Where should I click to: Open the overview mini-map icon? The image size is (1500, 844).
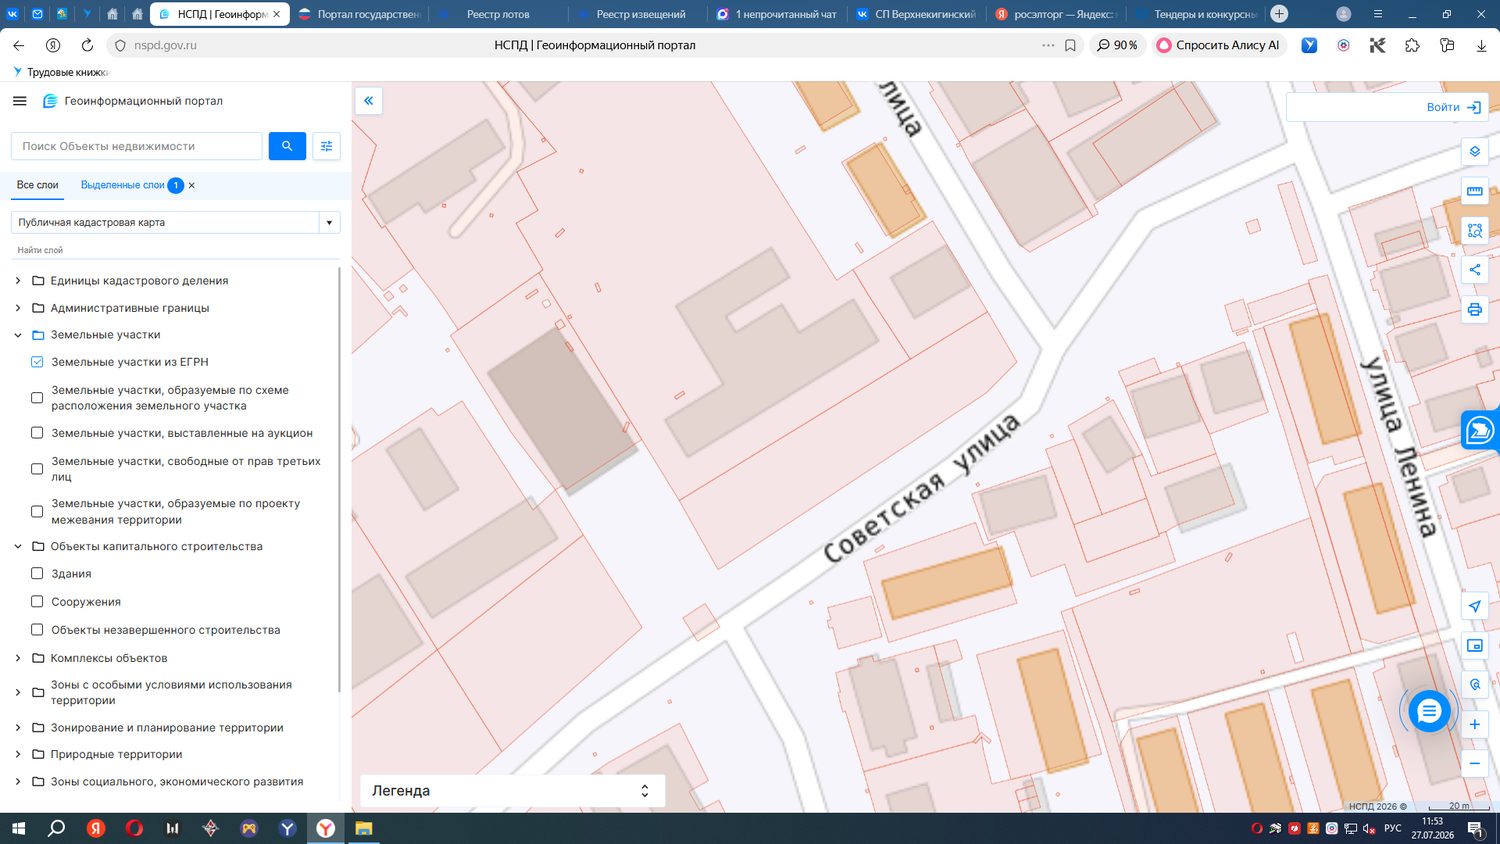(1474, 645)
